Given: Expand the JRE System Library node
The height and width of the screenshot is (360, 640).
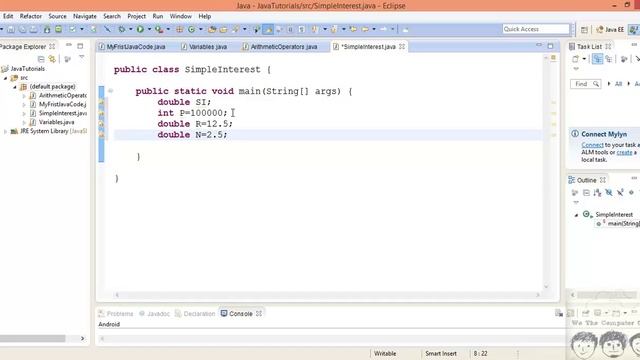Looking at the screenshot, I should click(x=5, y=131).
